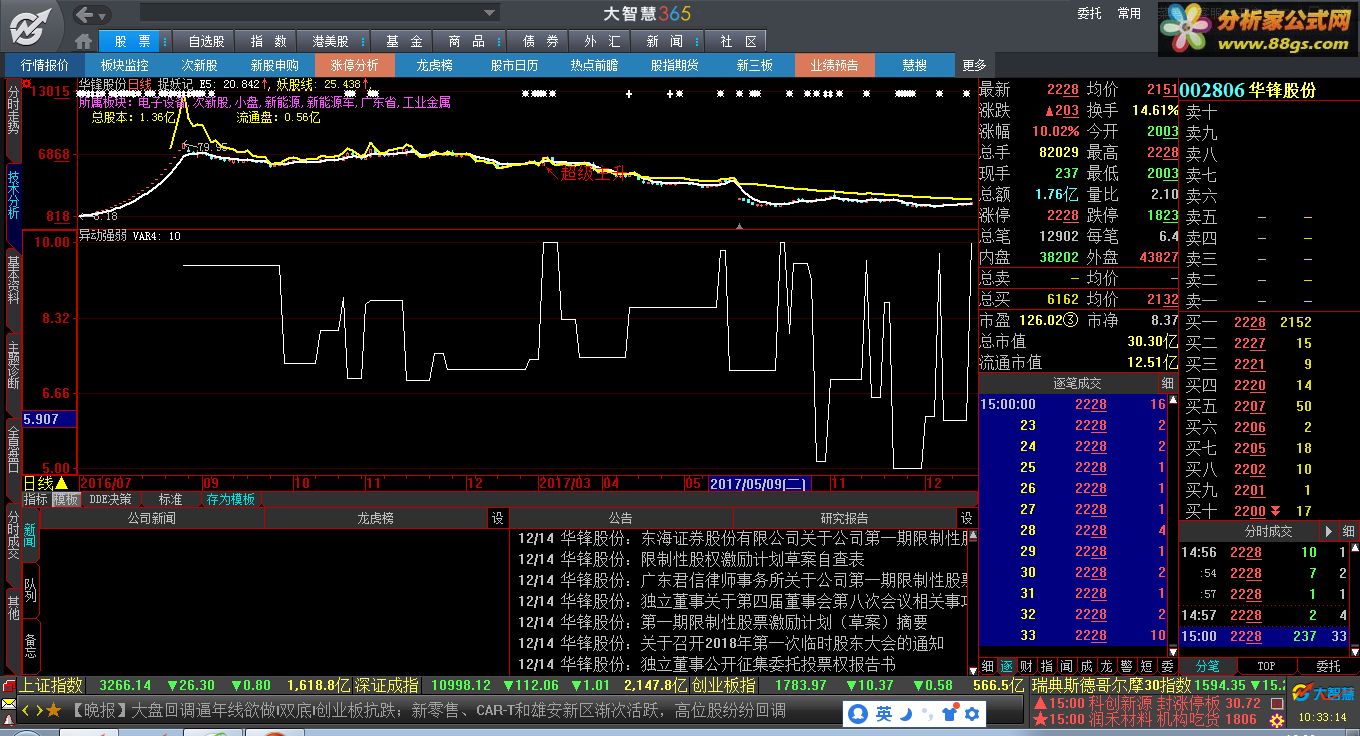This screenshot has height=736, width=1360.
Task: Click the 委托 button in title bar
Action: (x=1089, y=14)
